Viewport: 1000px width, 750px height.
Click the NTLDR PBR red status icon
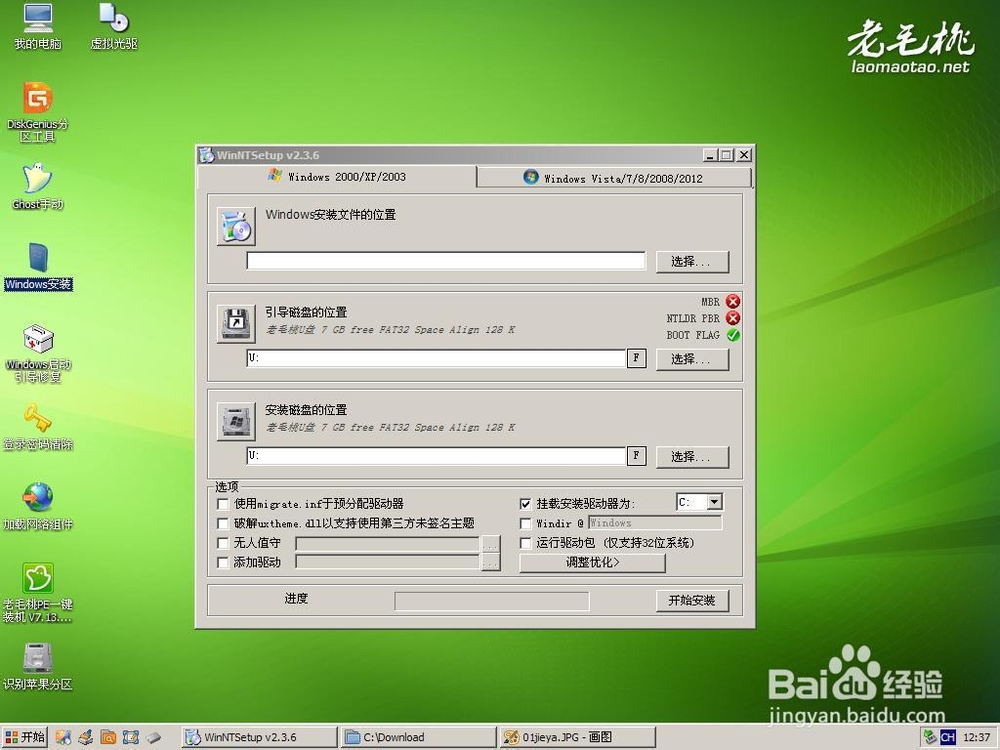click(x=733, y=318)
